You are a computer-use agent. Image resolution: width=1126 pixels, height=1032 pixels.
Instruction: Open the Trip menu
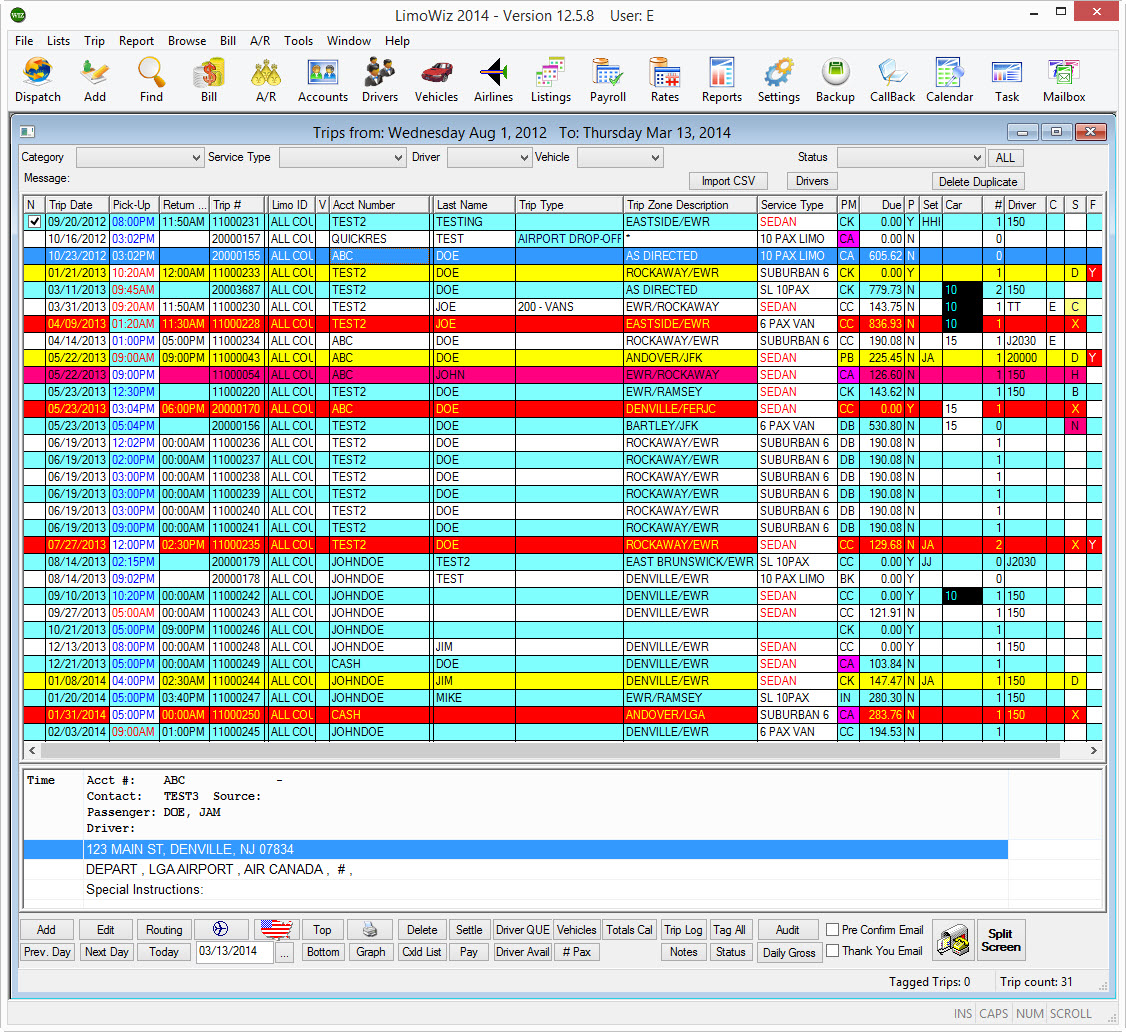tap(94, 41)
